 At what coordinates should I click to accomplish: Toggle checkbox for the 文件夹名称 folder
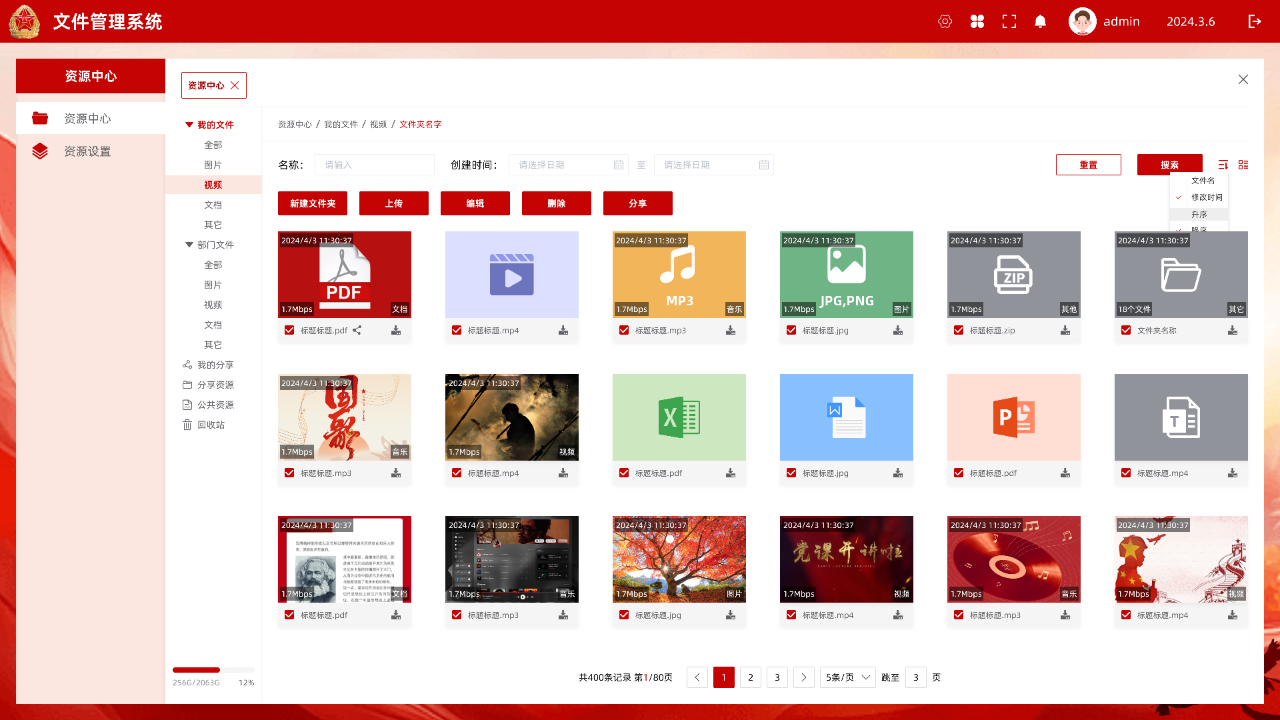[1126, 330]
